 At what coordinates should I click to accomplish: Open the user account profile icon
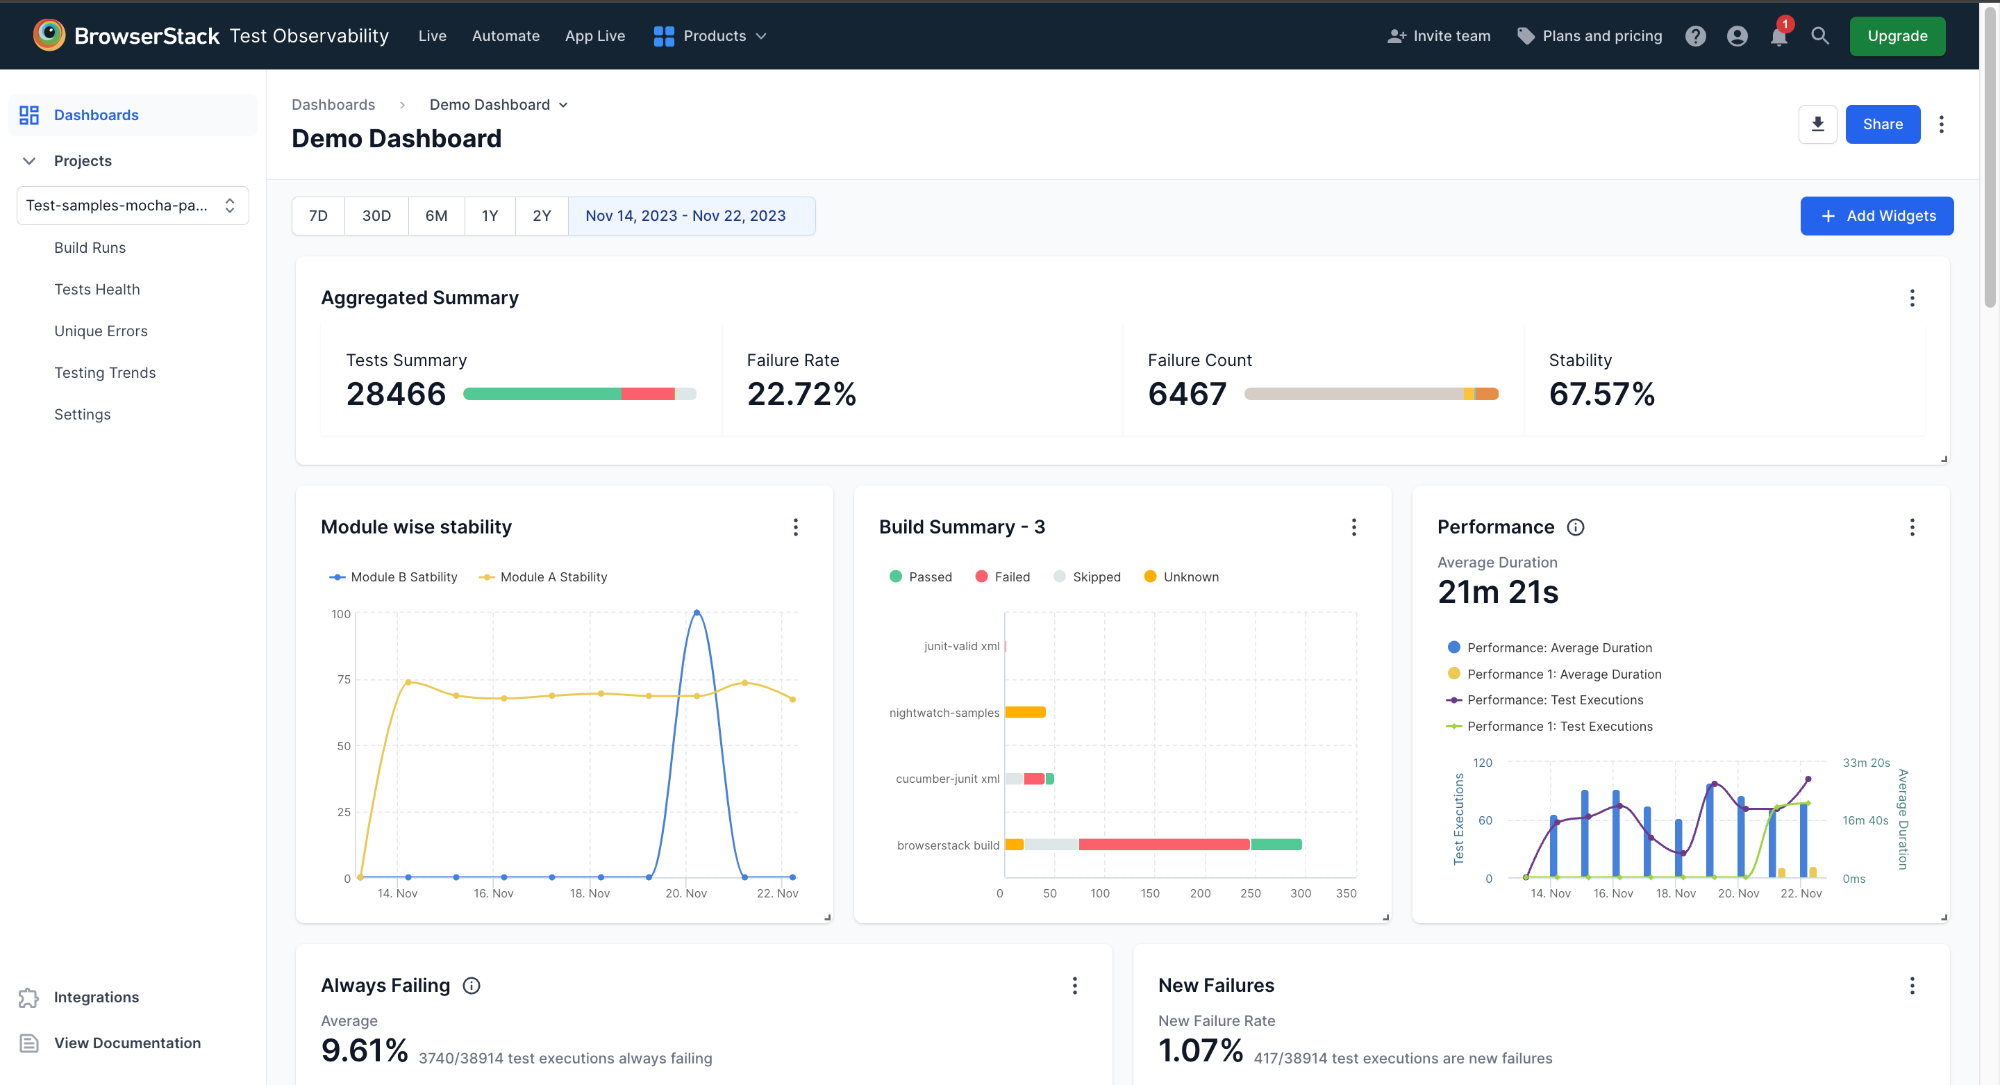1737,36
